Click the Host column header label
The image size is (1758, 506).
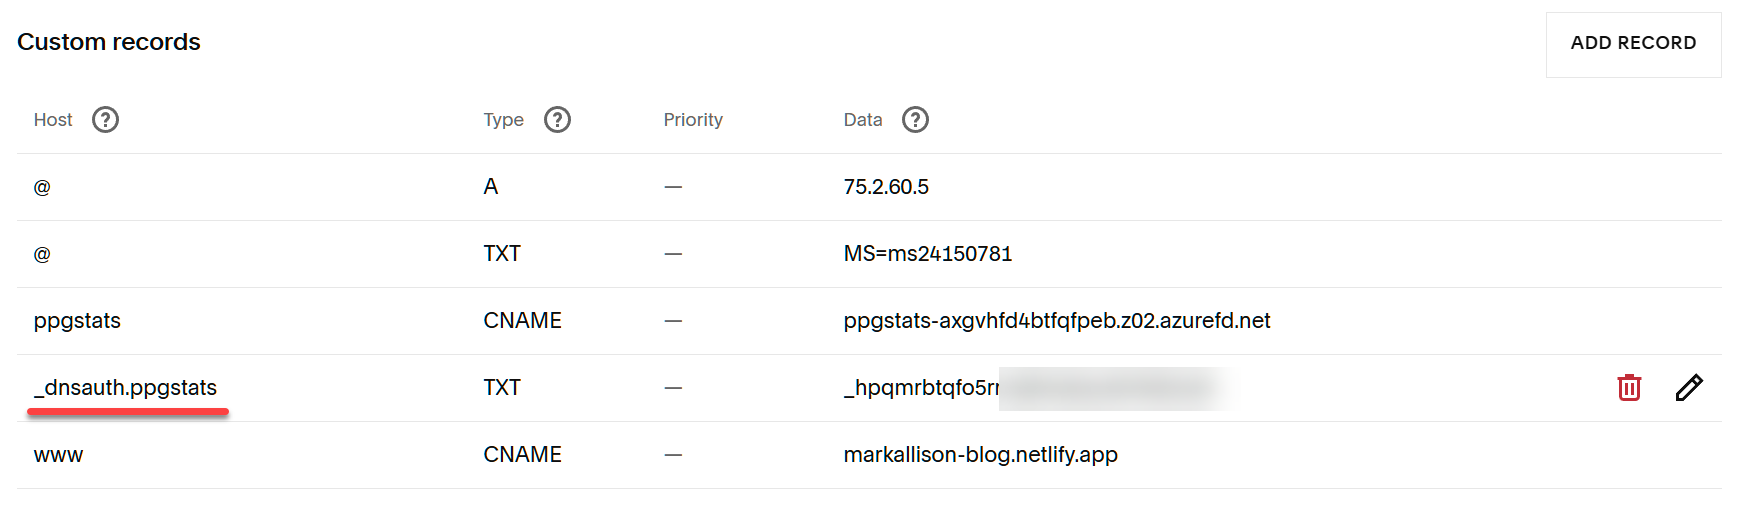[53, 120]
